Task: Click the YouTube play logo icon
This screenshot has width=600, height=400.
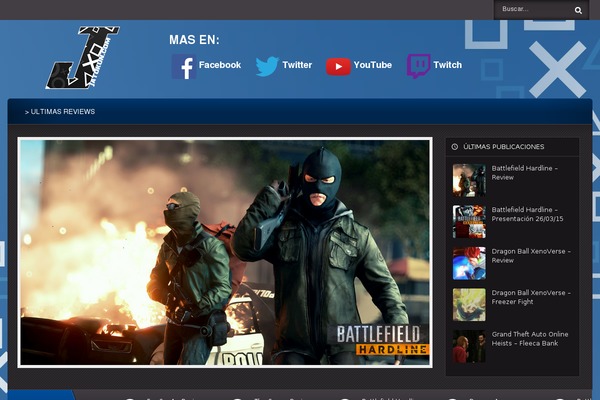Action: (x=338, y=67)
